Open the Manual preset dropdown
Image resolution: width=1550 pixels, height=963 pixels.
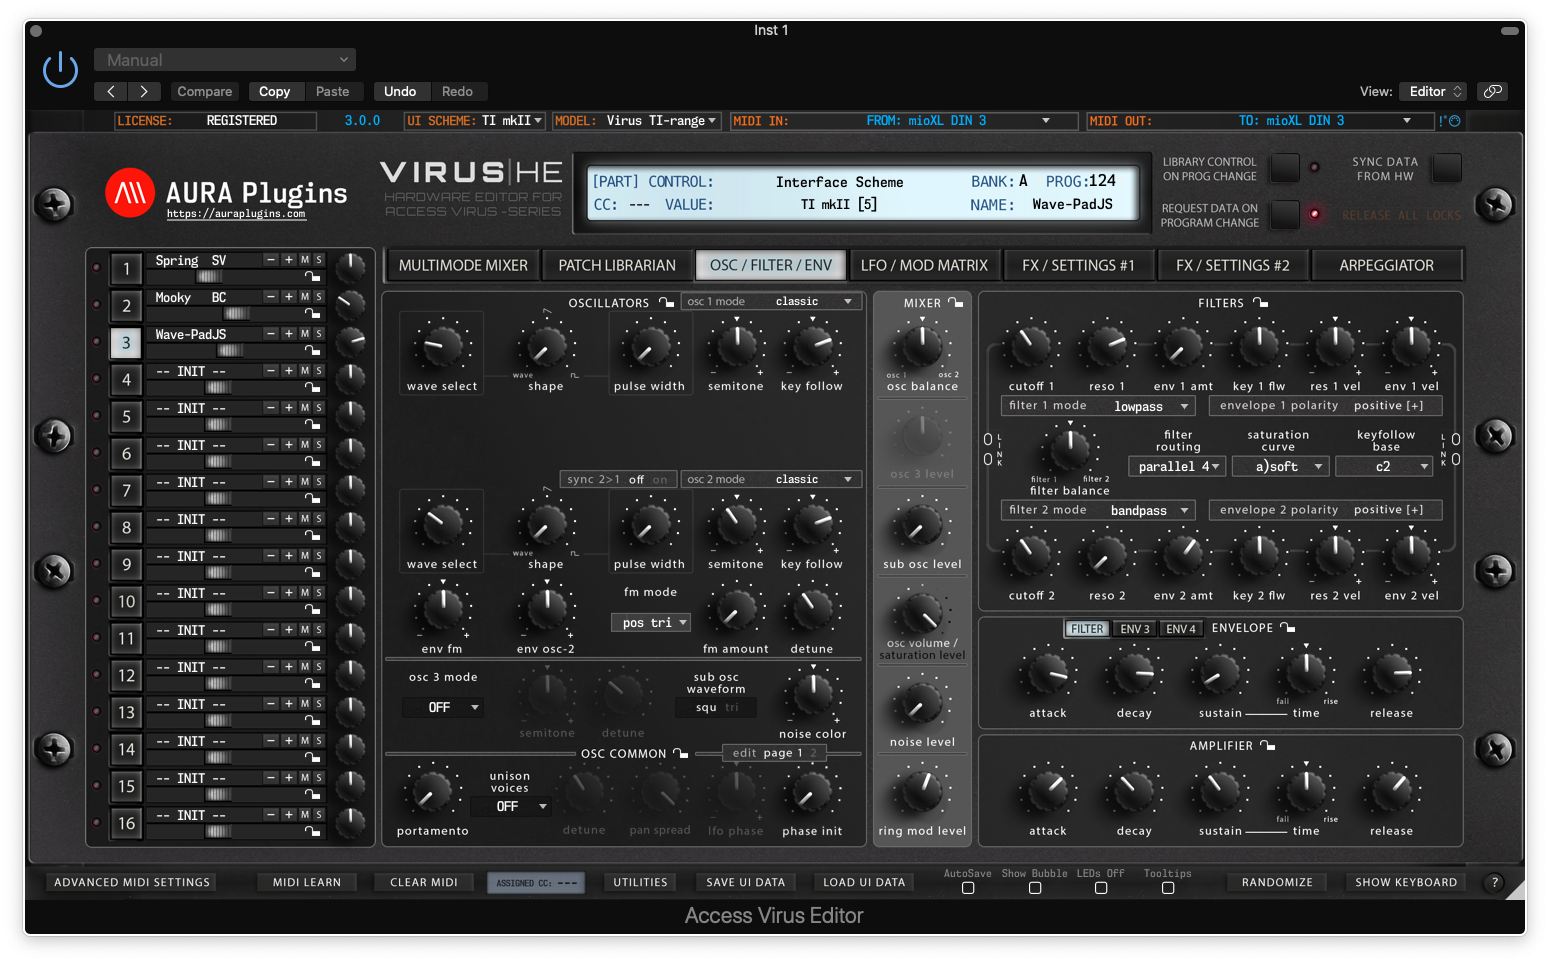tap(225, 60)
